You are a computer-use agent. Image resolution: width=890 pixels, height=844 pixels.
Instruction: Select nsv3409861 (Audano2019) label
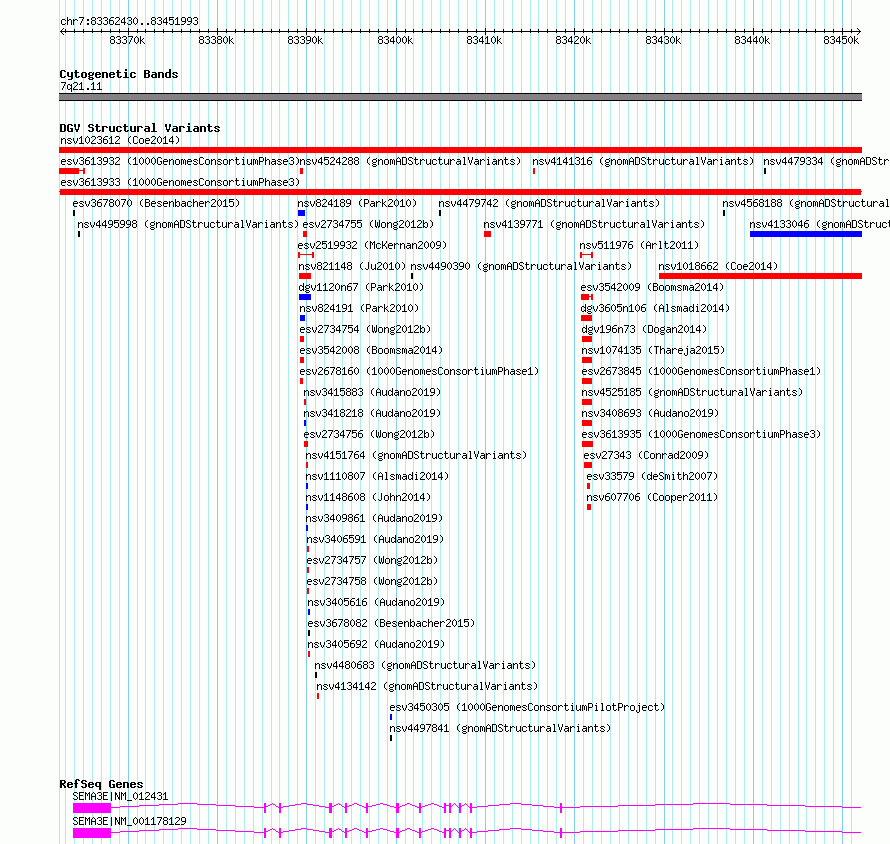tap(375, 518)
